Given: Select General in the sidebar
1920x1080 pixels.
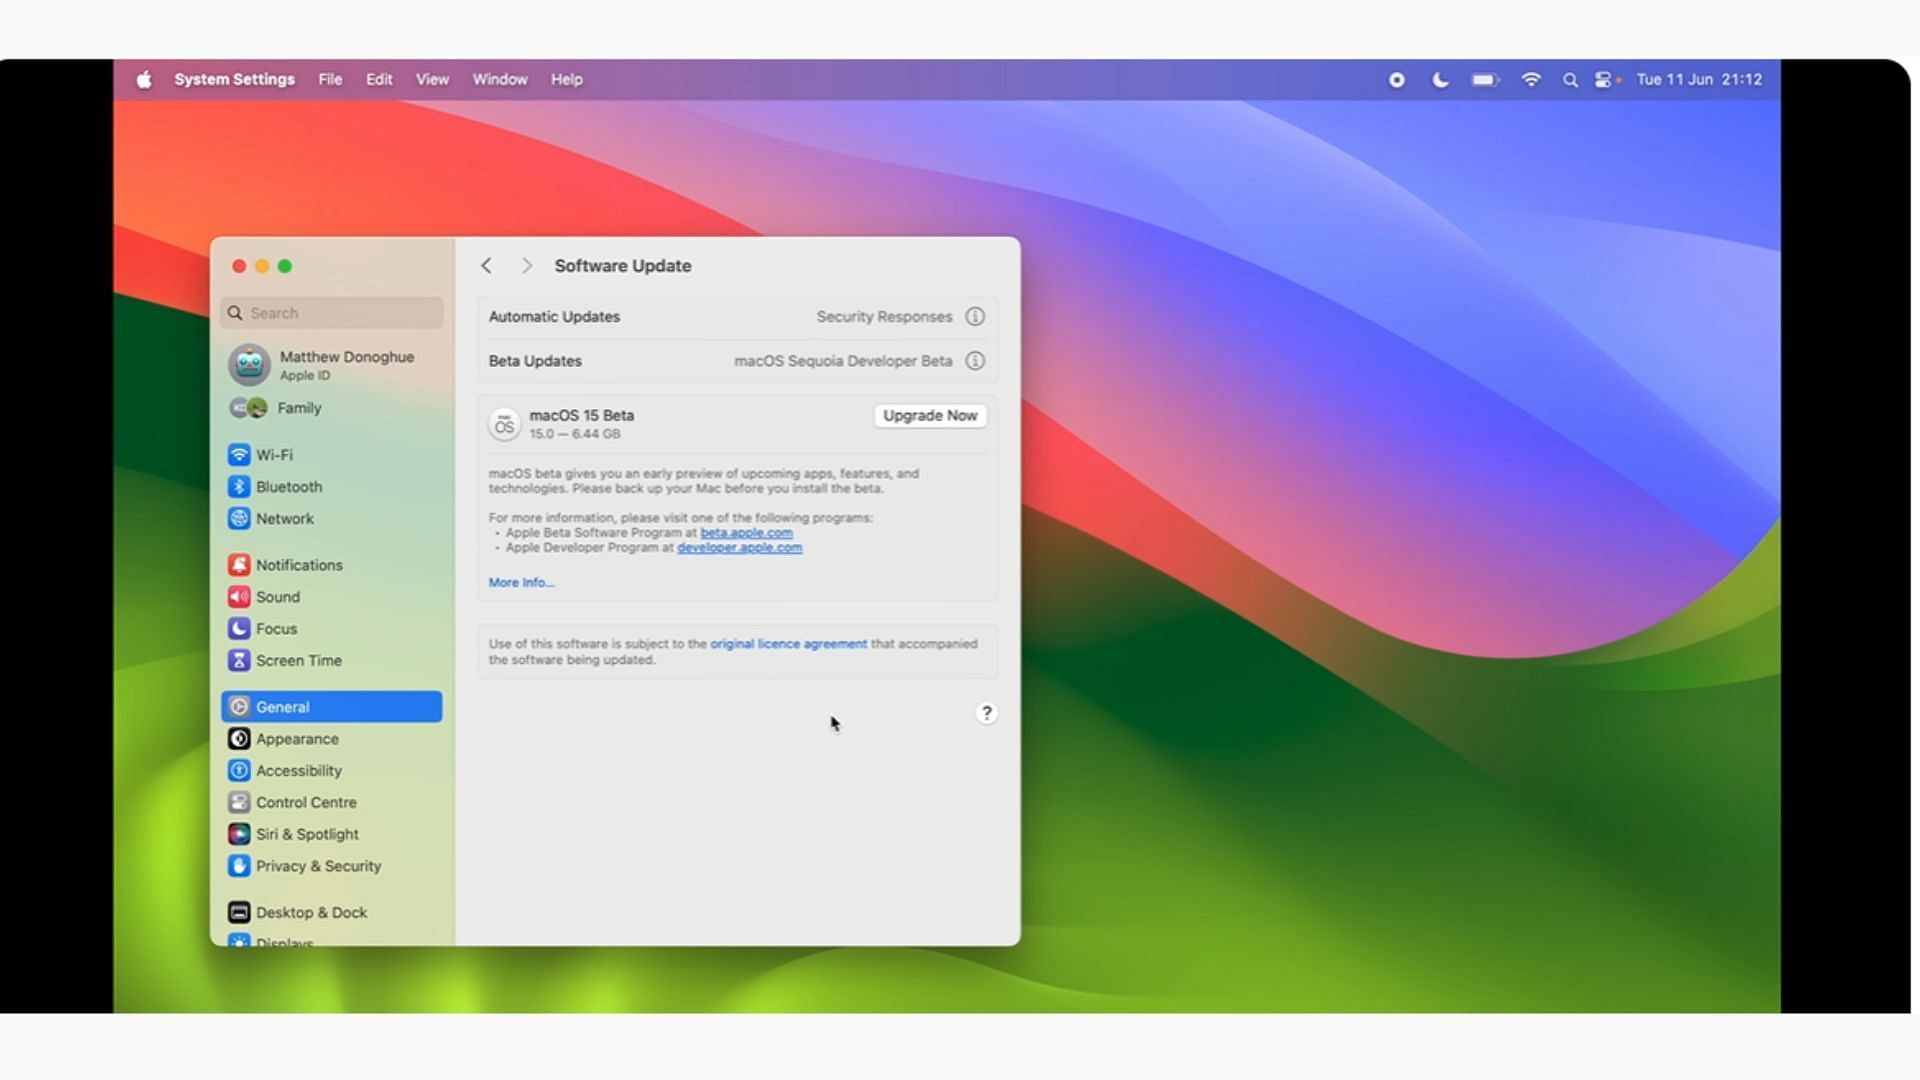Looking at the screenshot, I should tap(332, 707).
